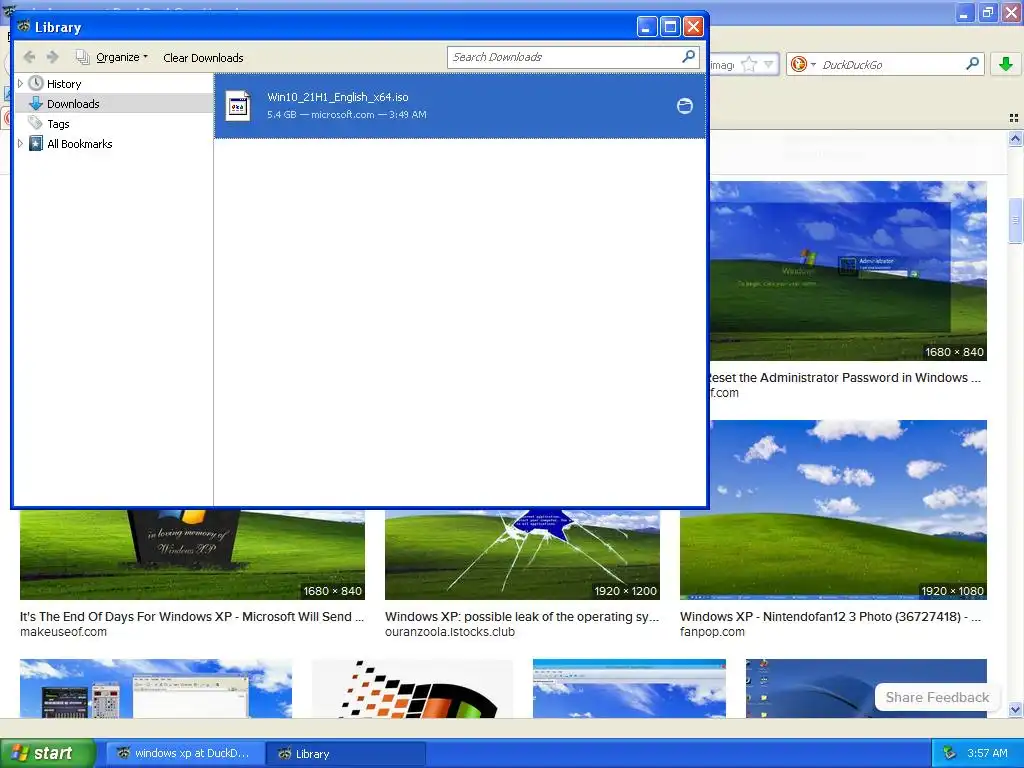Open the Nintendofan12 3 Photo link
1024x768 pixels.
830,616
